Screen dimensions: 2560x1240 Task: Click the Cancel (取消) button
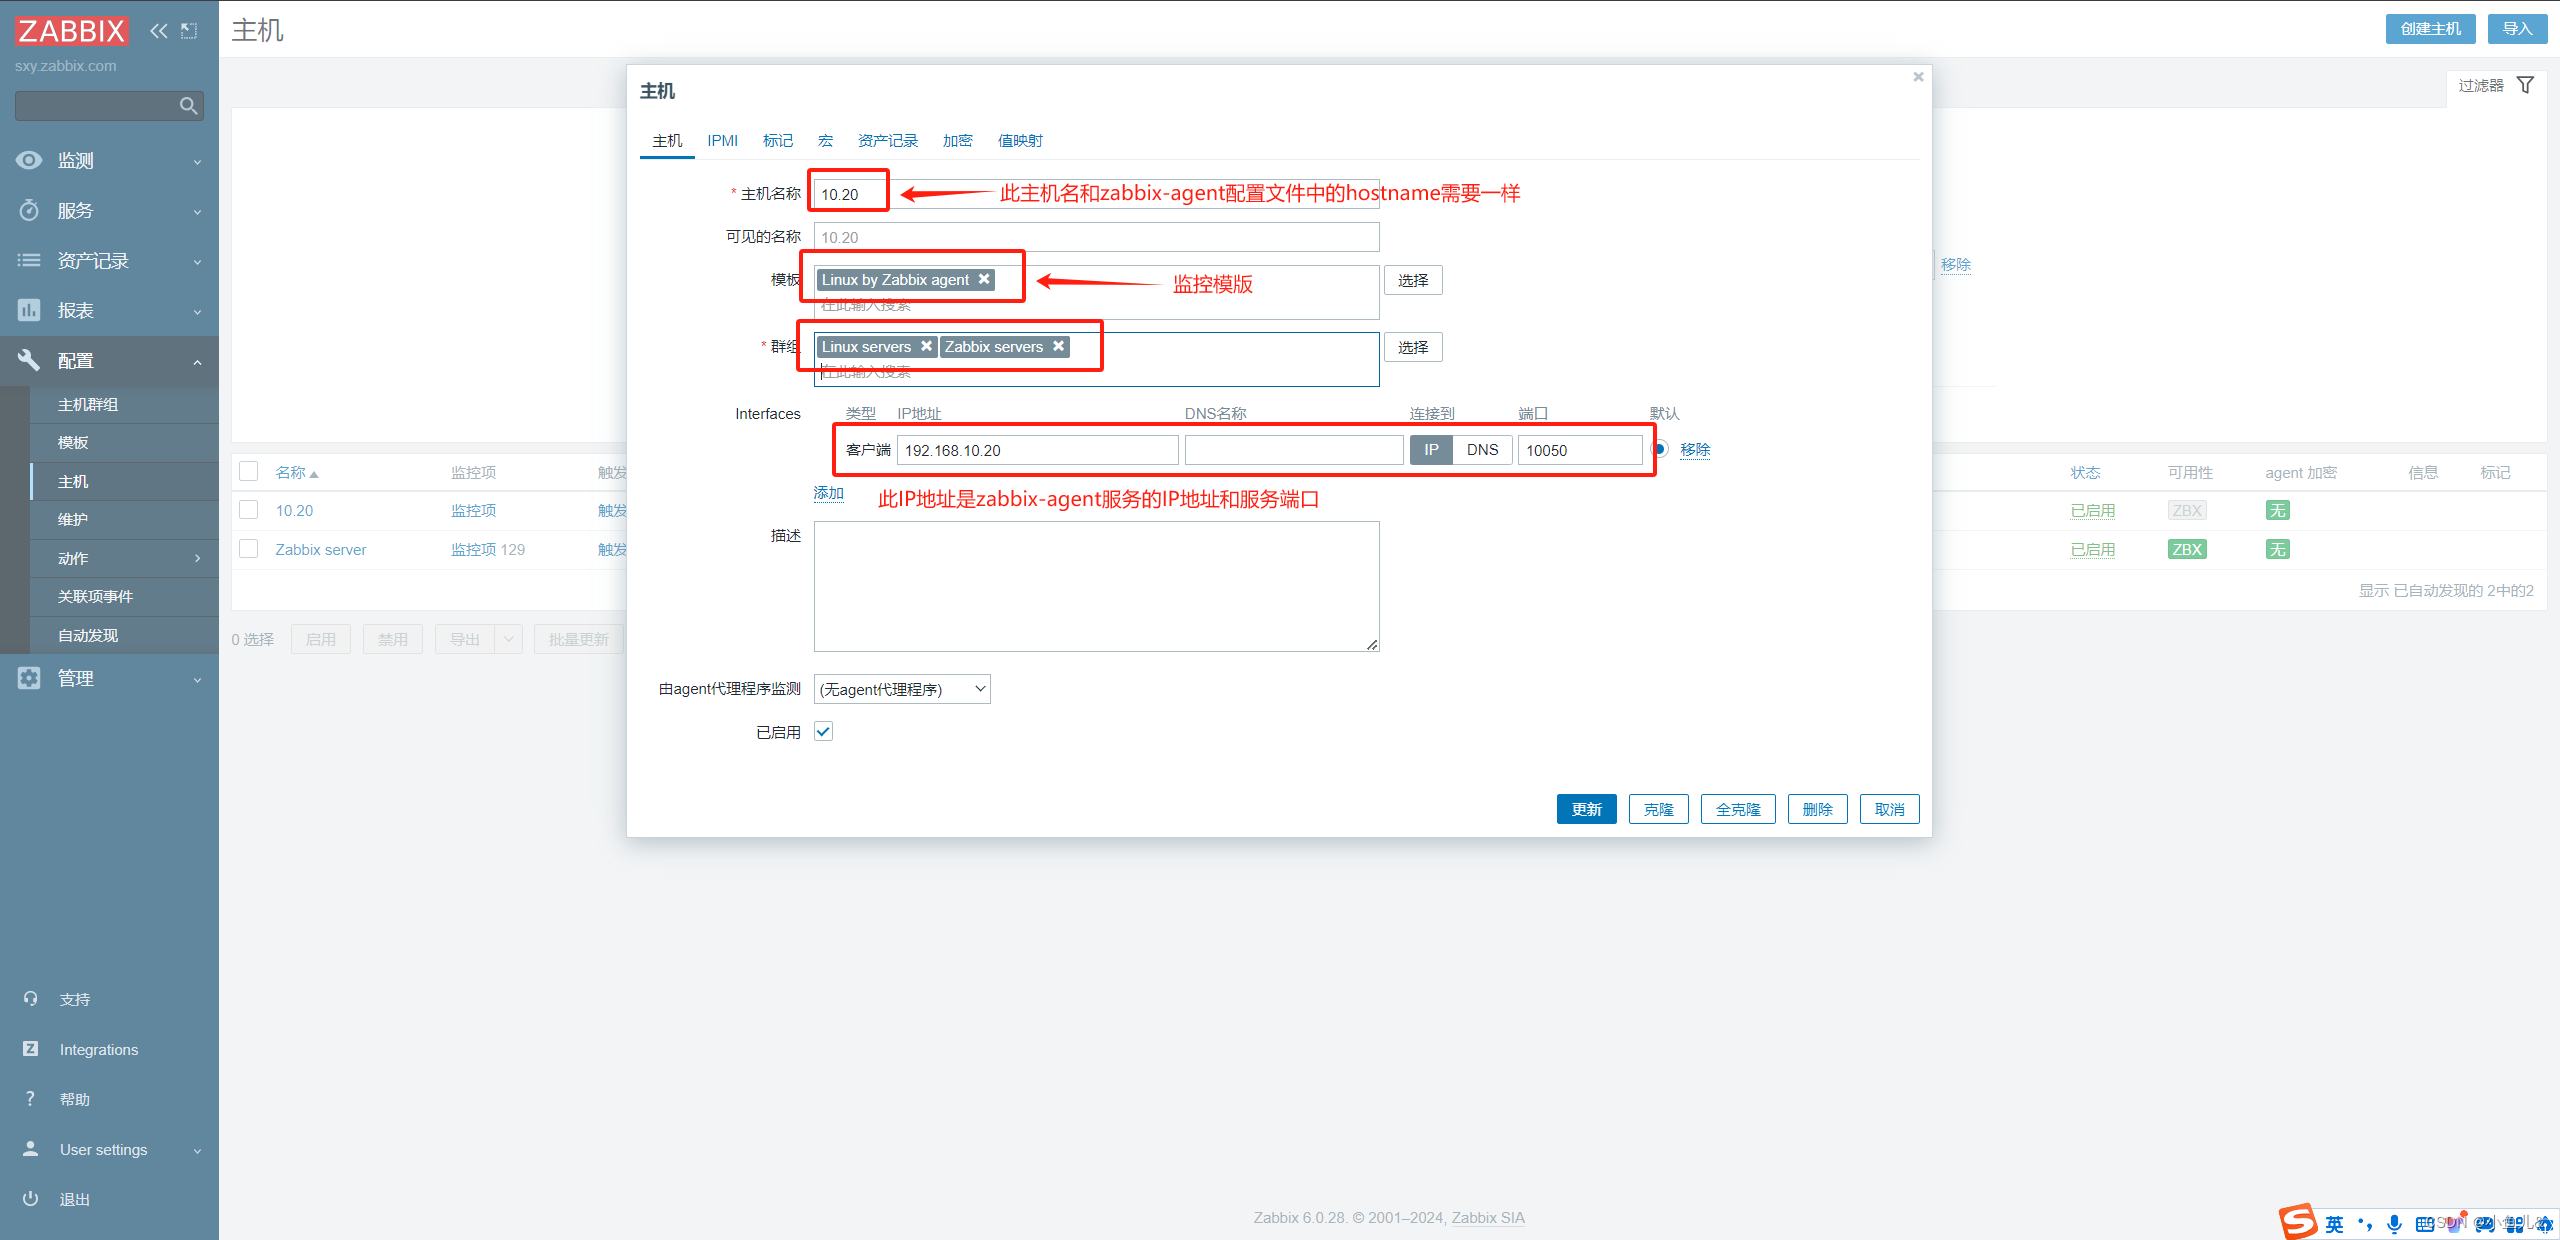pos(1889,809)
